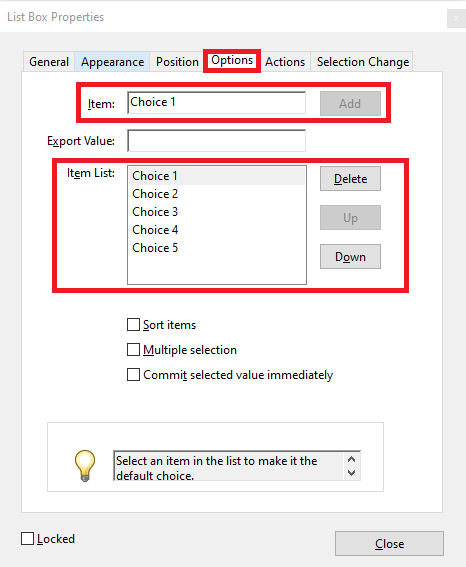Switch to Selection Change tab

(x=363, y=62)
